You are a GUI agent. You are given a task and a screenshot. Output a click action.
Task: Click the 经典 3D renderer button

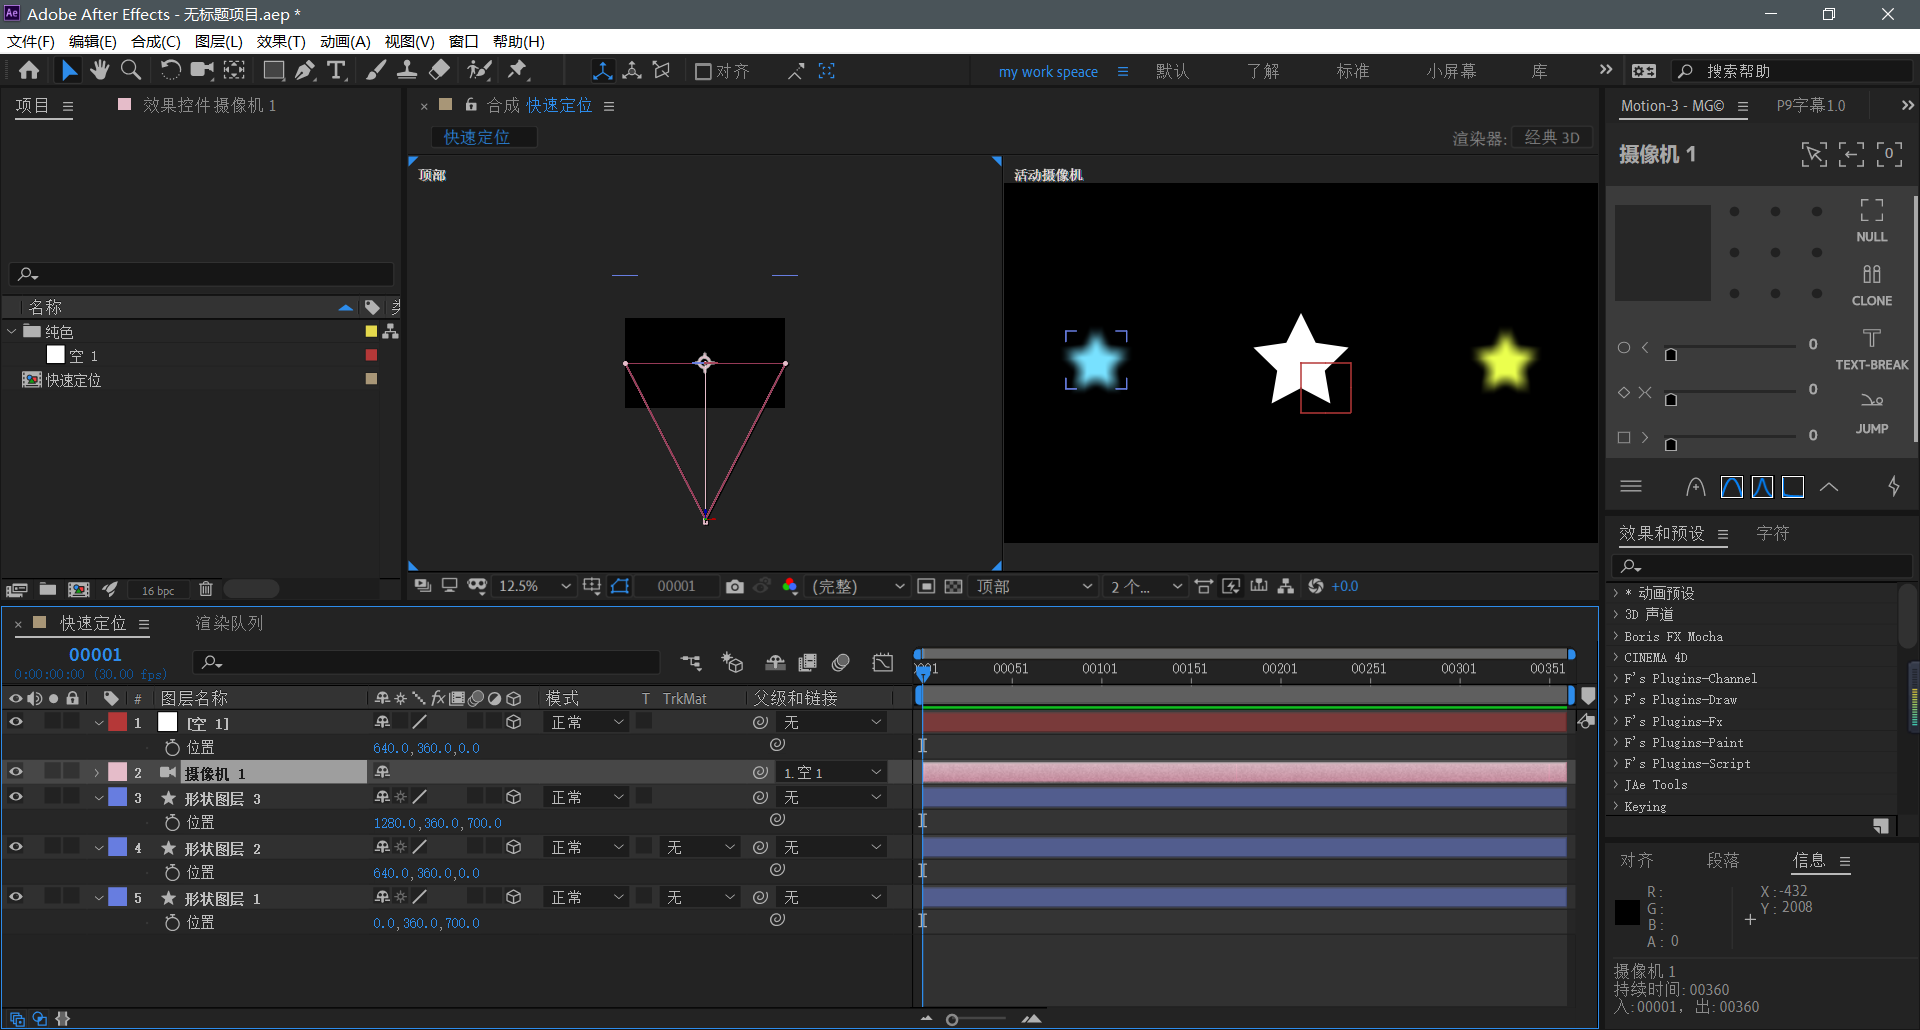(x=1551, y=138)
